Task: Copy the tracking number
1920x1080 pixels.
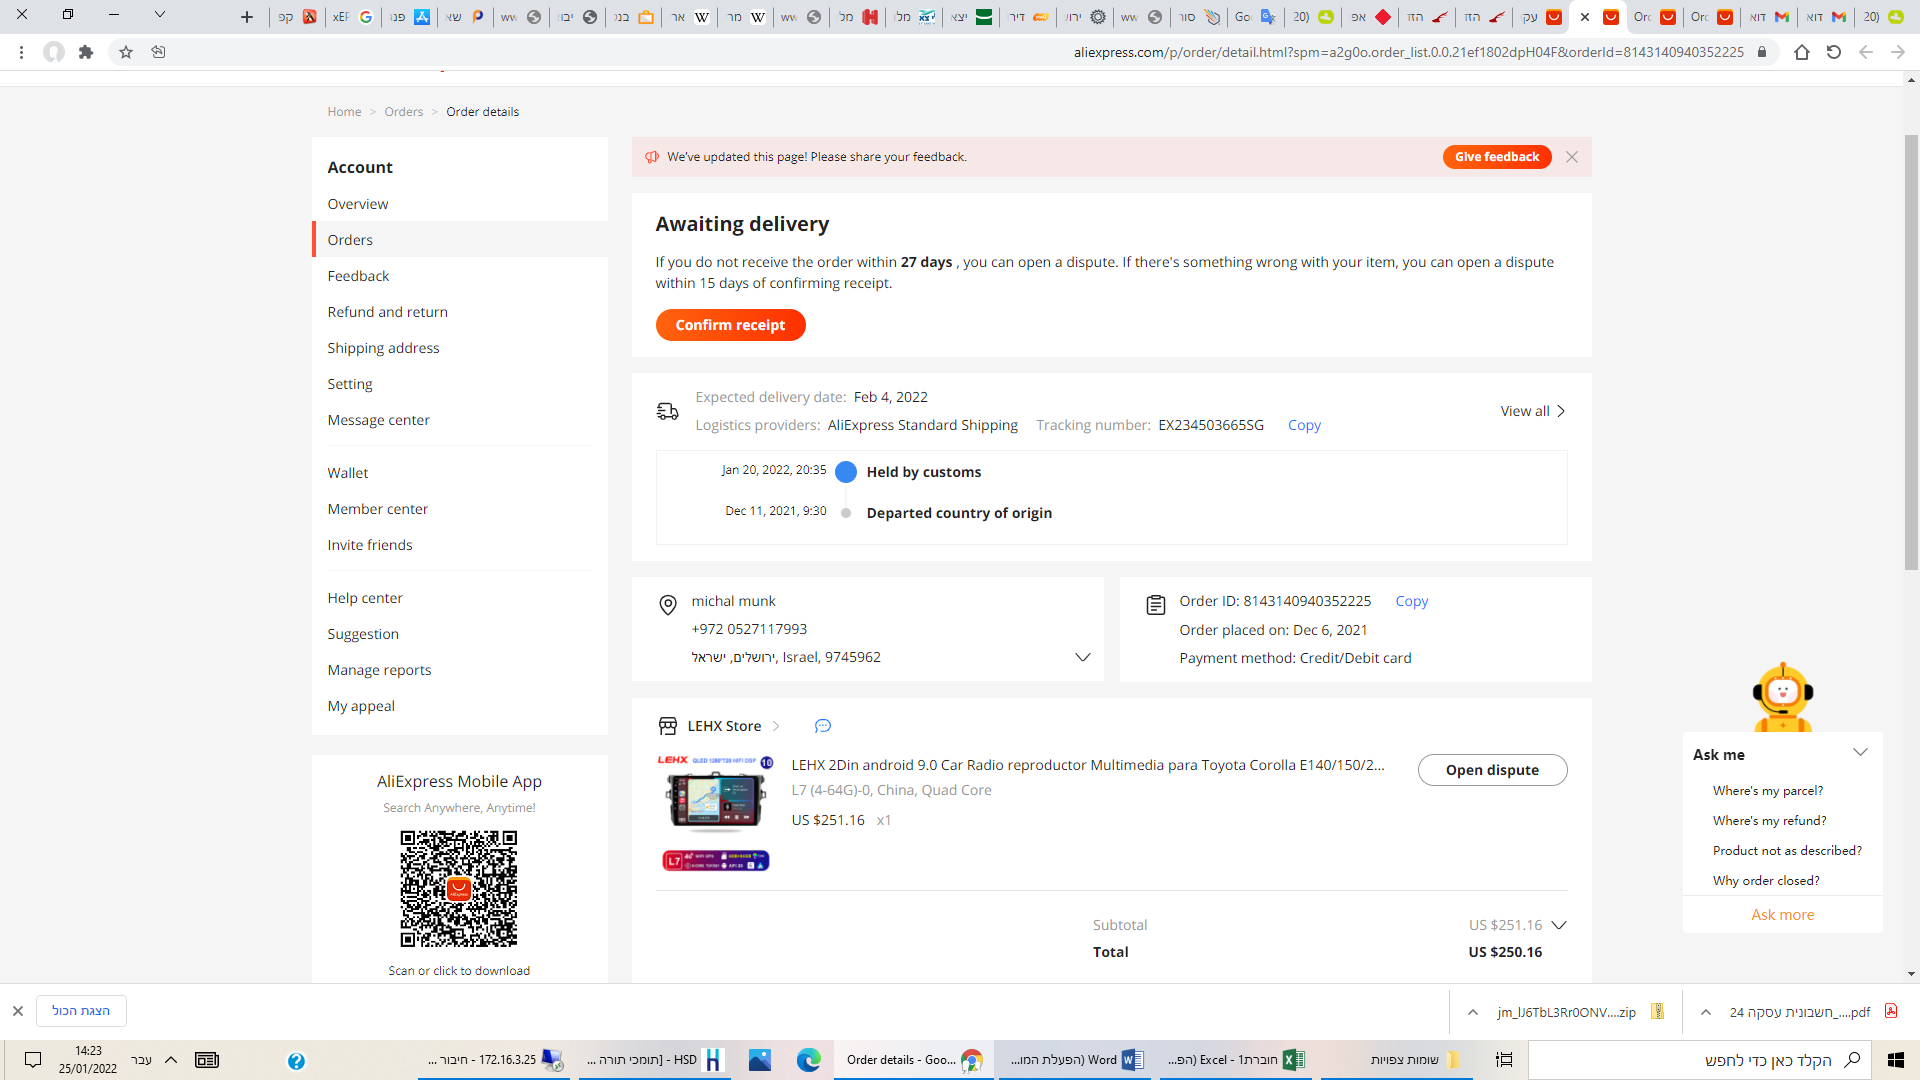Action: click(x=1304, y=425)
